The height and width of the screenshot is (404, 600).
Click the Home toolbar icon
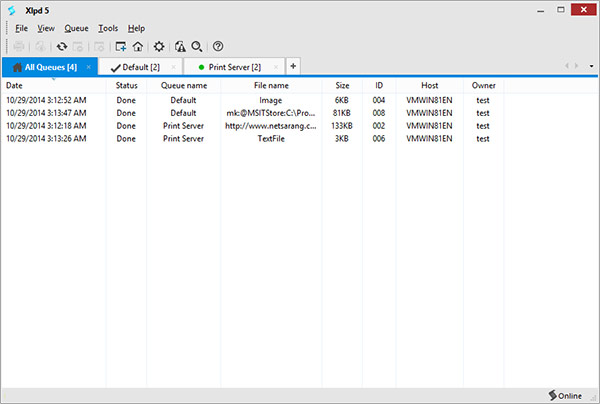[x=138, y=47]
